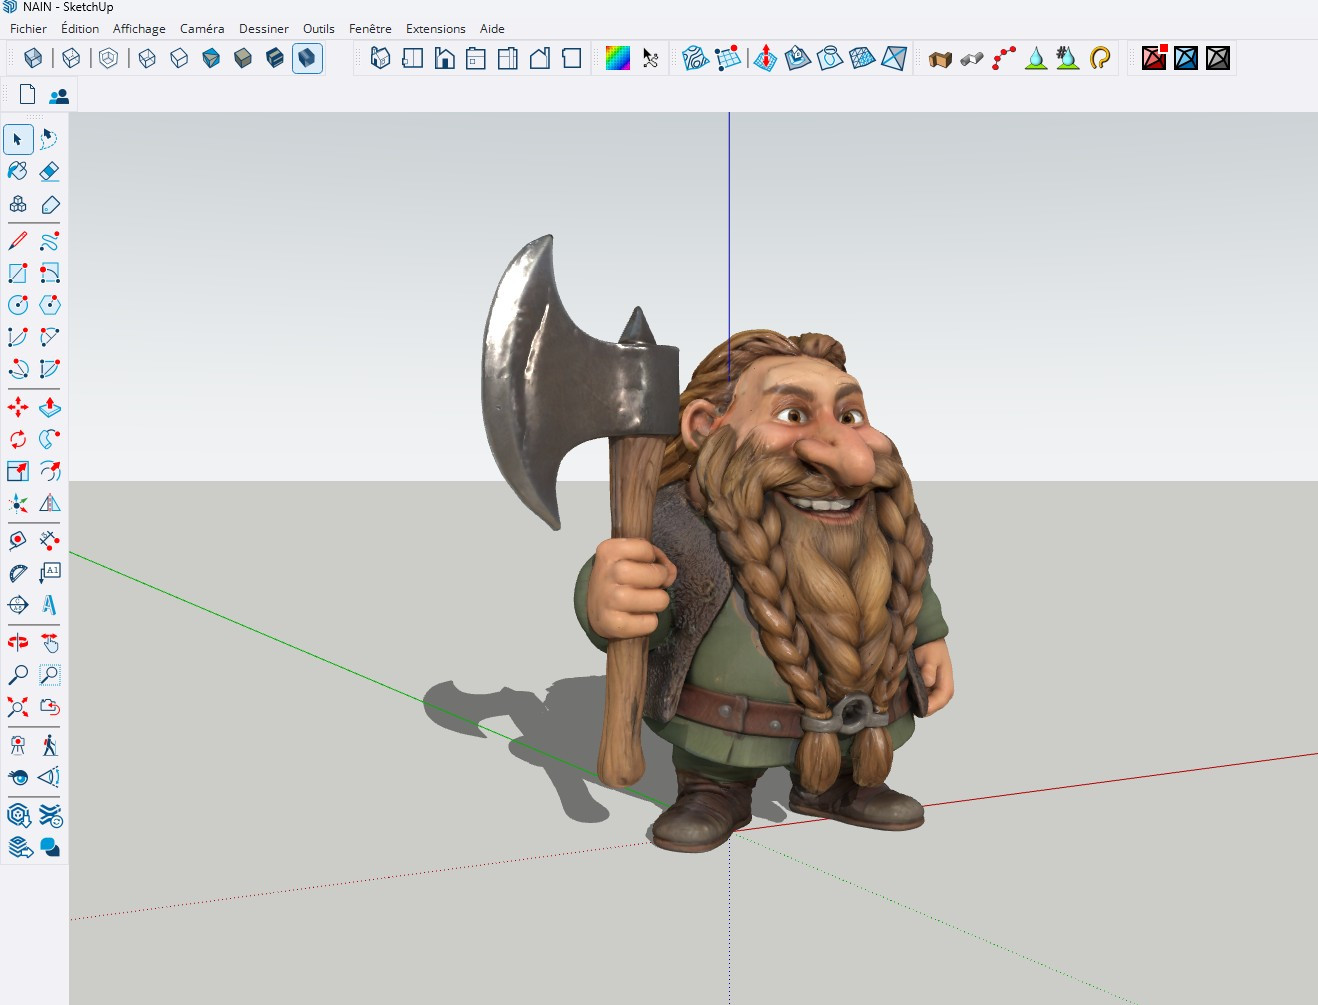The height and width of the screenshot is (1005, 1318).
Task: Select the Eraser tool
Action: tap(49, 172)
